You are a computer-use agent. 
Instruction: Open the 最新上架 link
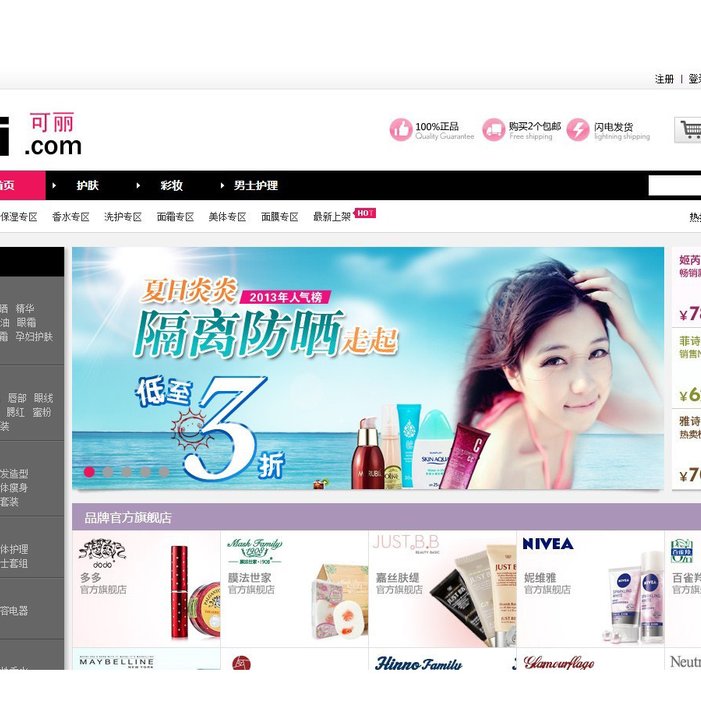coord(332,217)
